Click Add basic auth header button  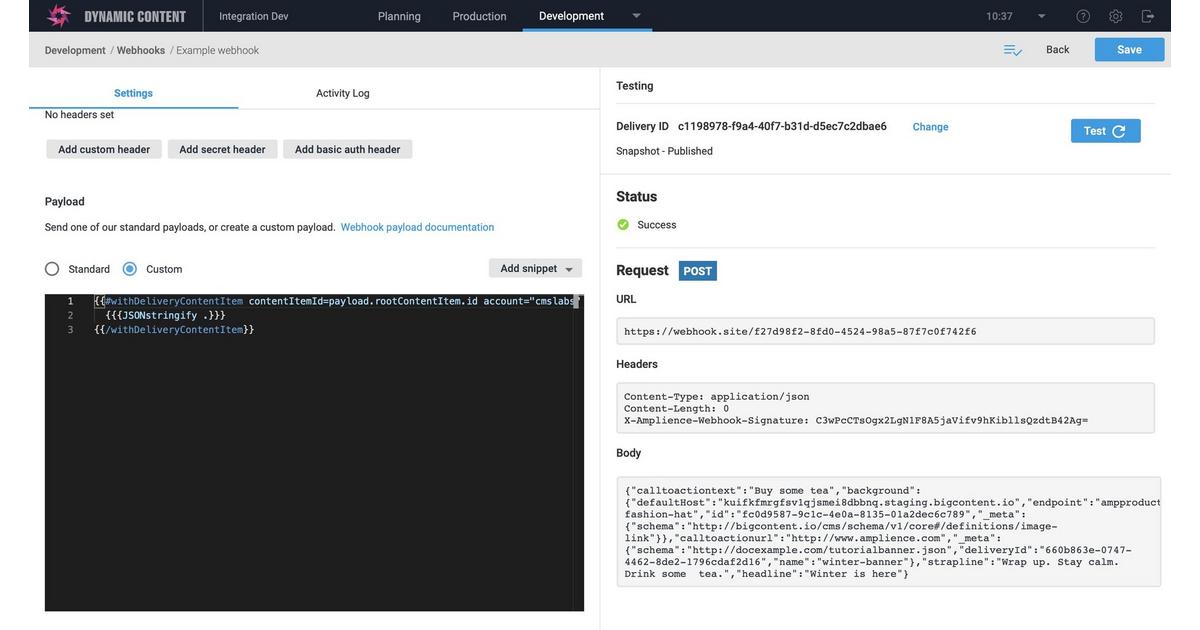pyautogui.click(x=347, y=149)
